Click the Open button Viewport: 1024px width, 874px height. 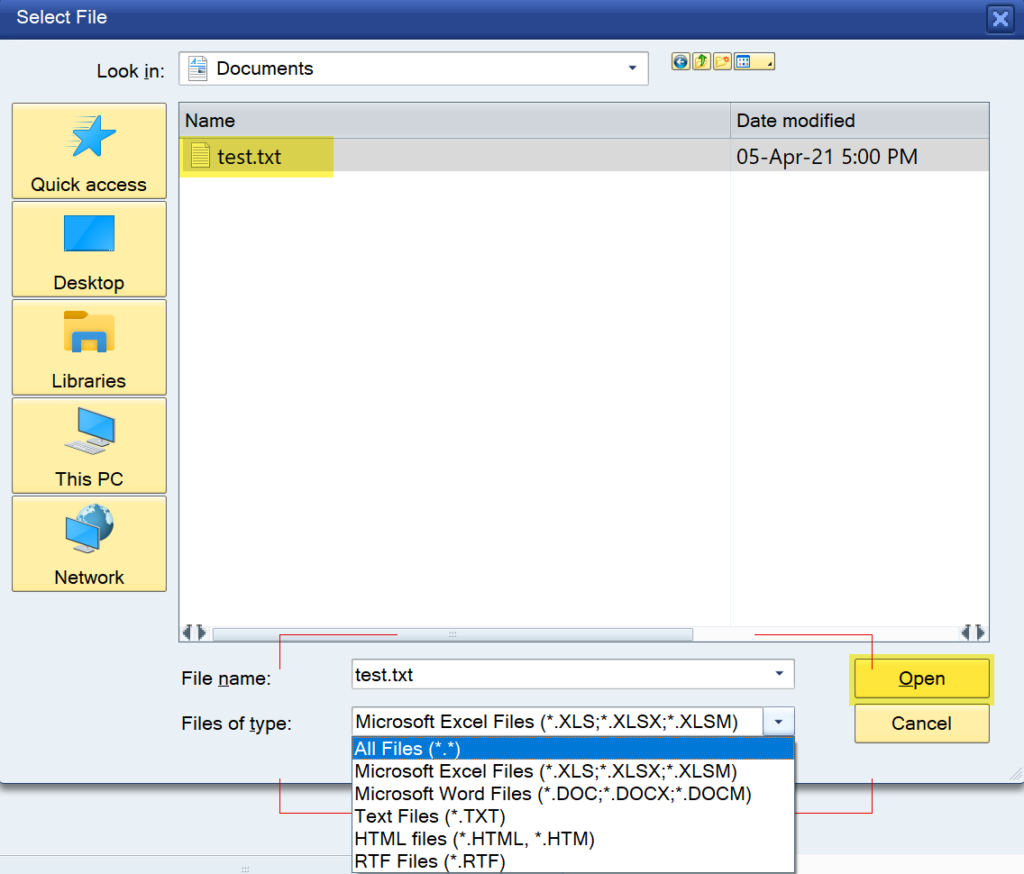[921, 679]
